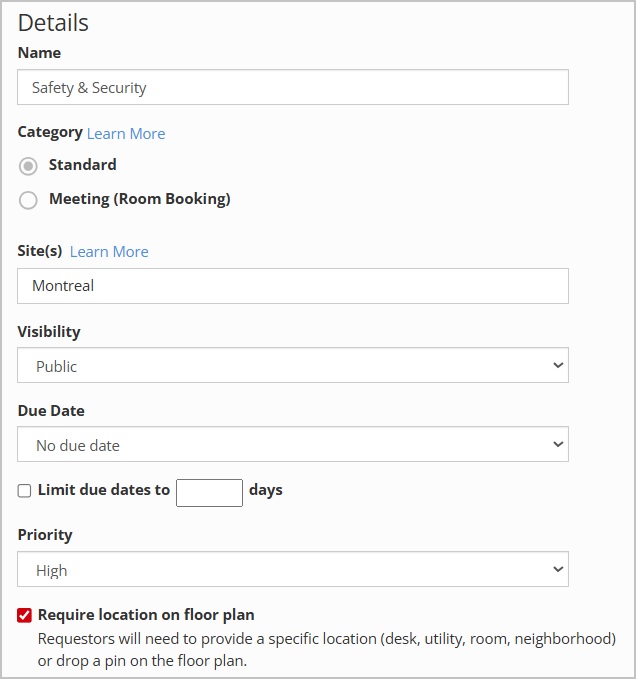The width and height of the screenshot is (636, 679).
Task: Select the Standard category radio button
Action: pos(28,166)
